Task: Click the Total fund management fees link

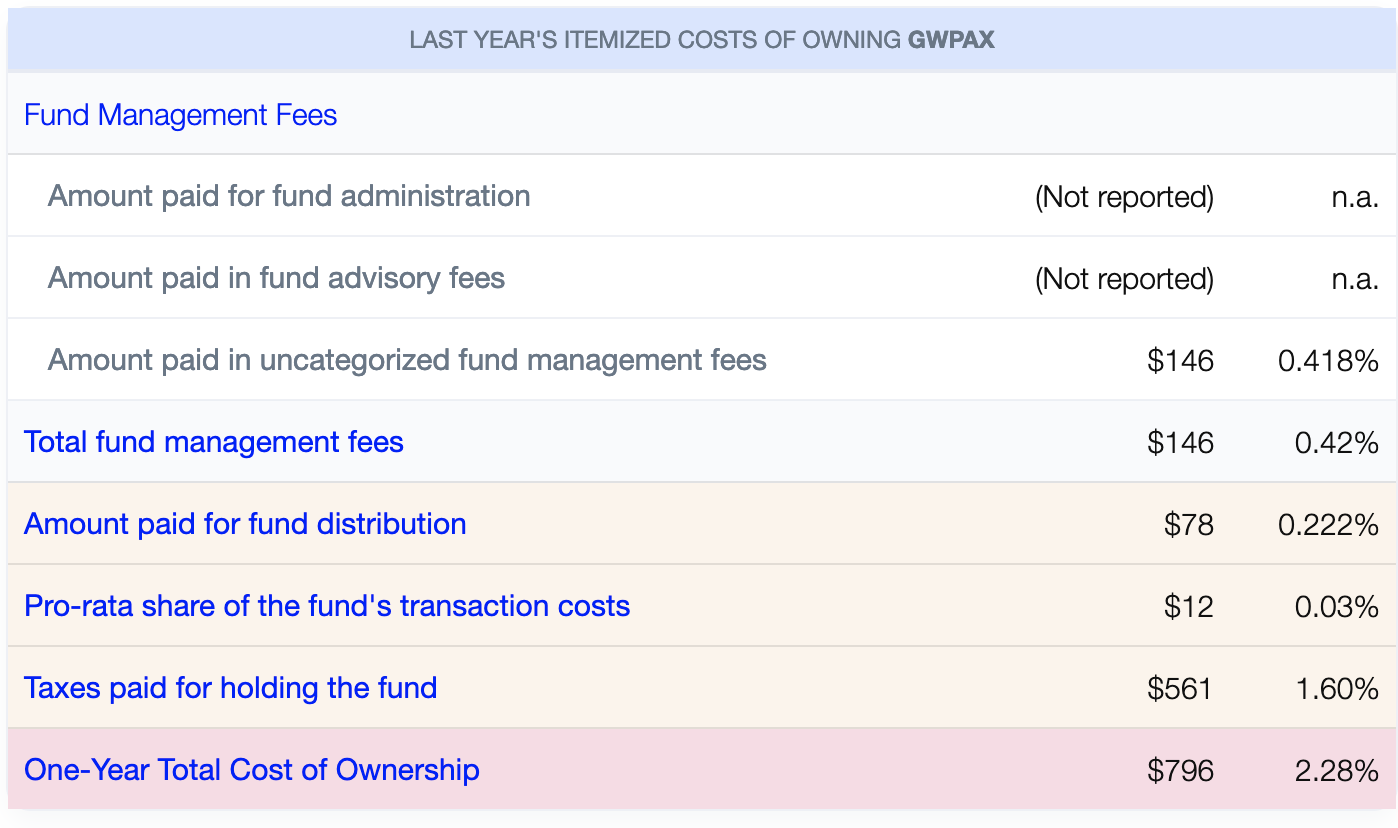Action: (x=214, y=442)
